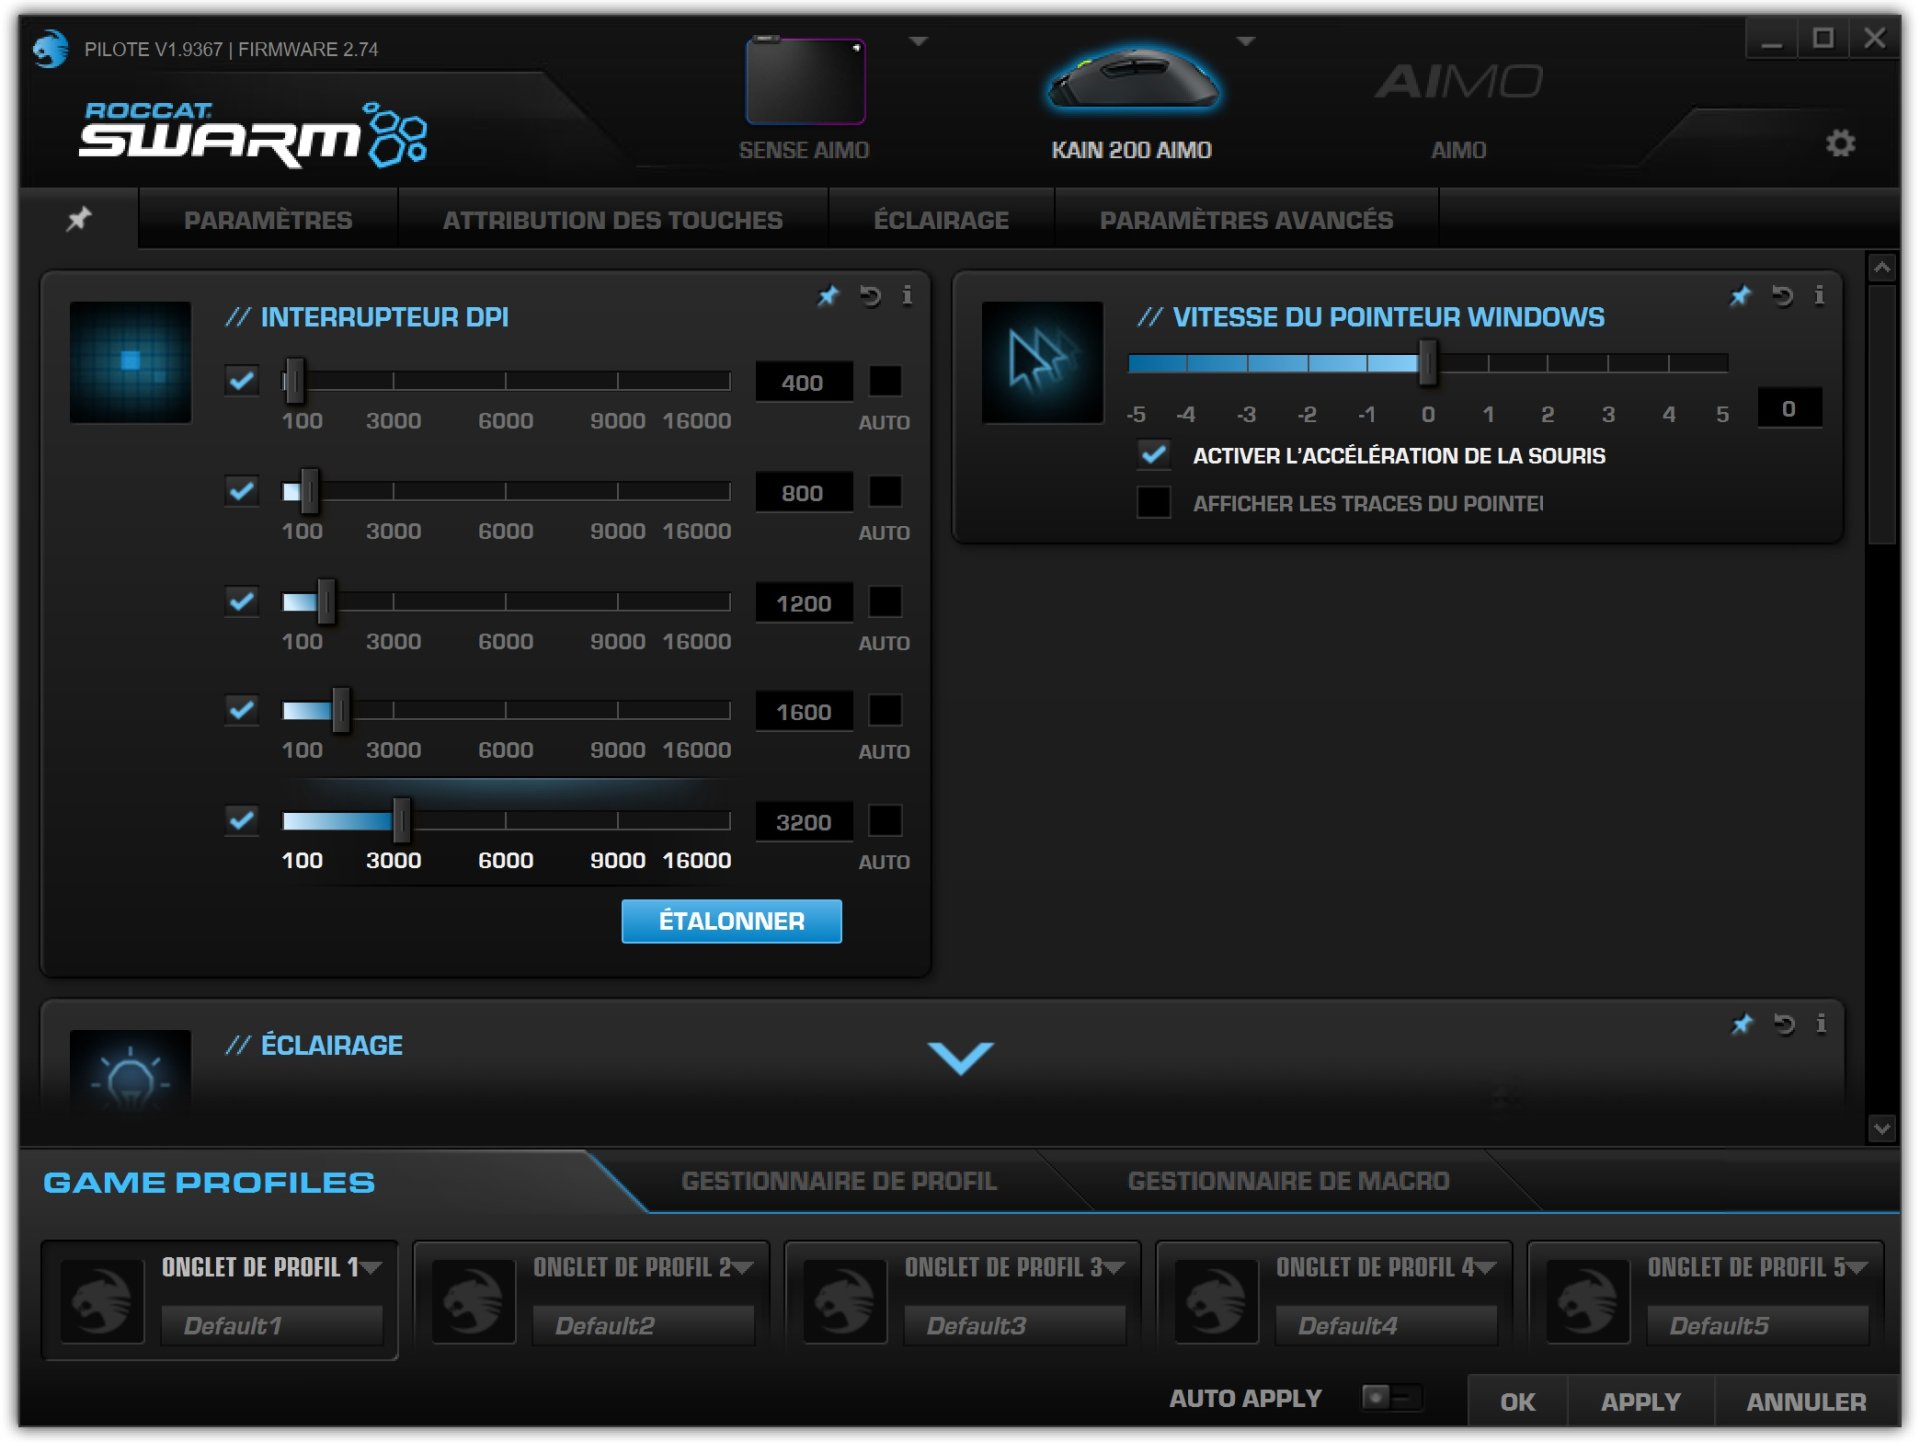1920x1442 pixels.
Task: Open Onglet de profil 2 dropdown
Action: point(743,1268)
